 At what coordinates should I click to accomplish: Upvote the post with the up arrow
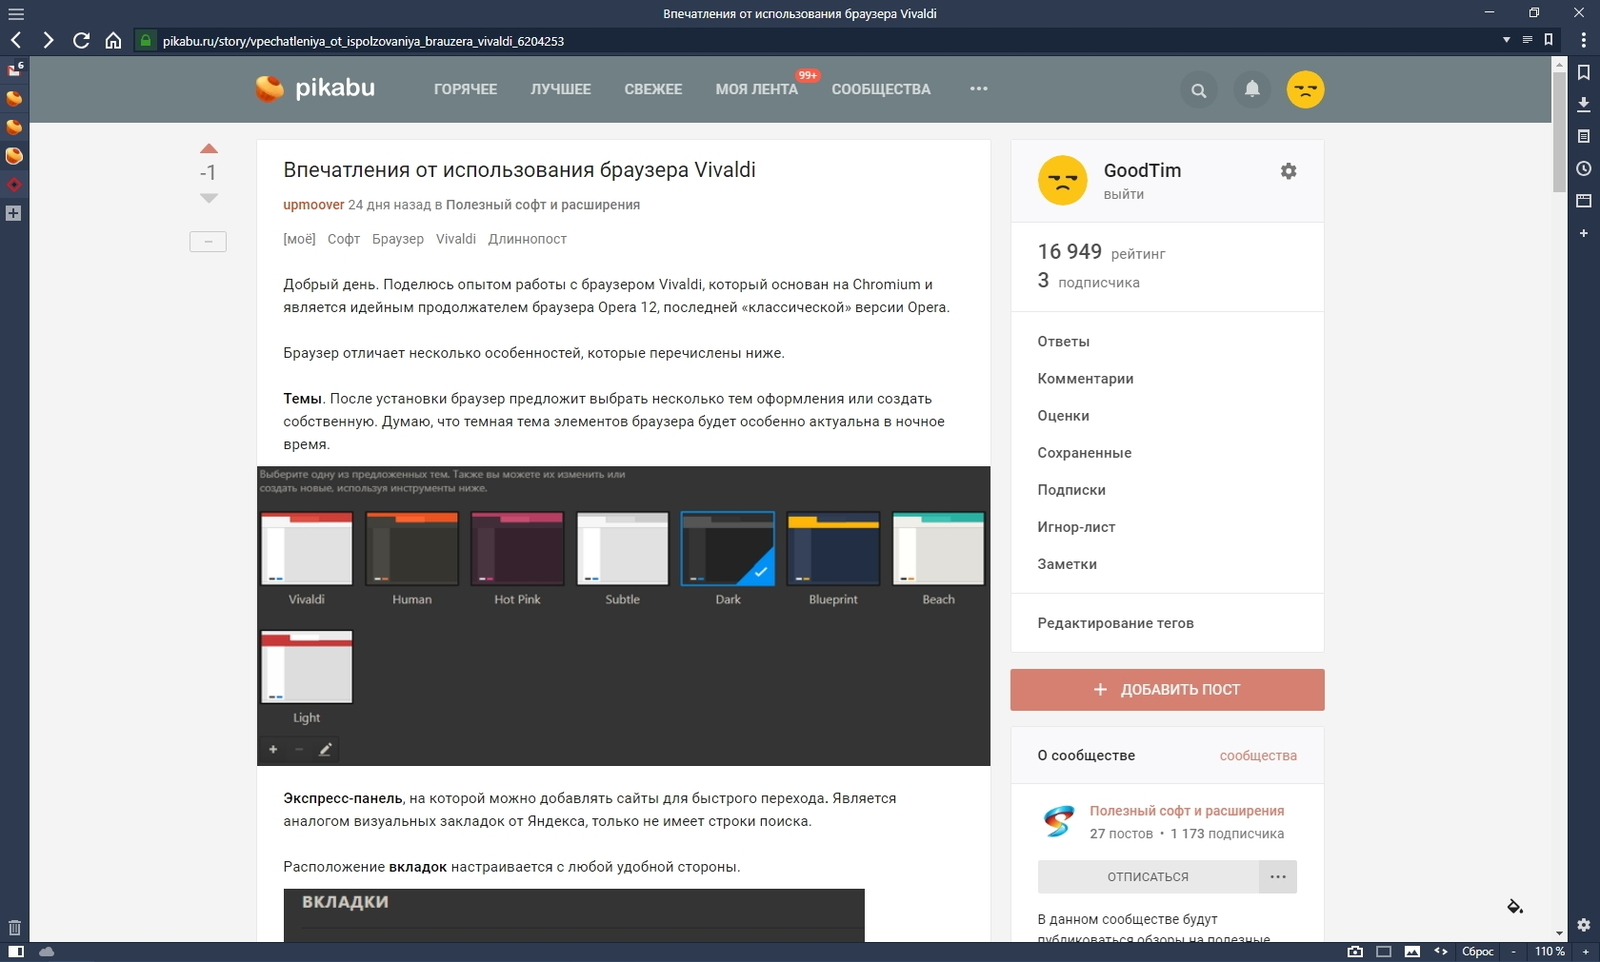click(208, 149)
